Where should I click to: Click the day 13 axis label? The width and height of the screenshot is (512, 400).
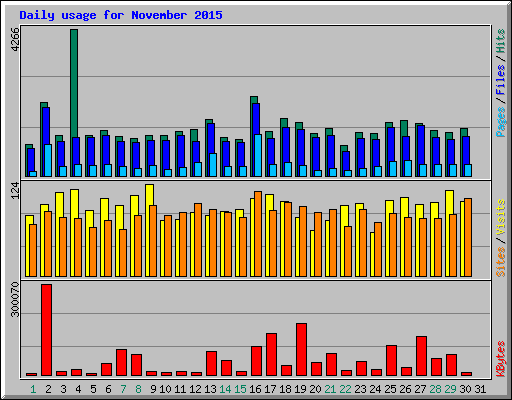click(210, 389)
